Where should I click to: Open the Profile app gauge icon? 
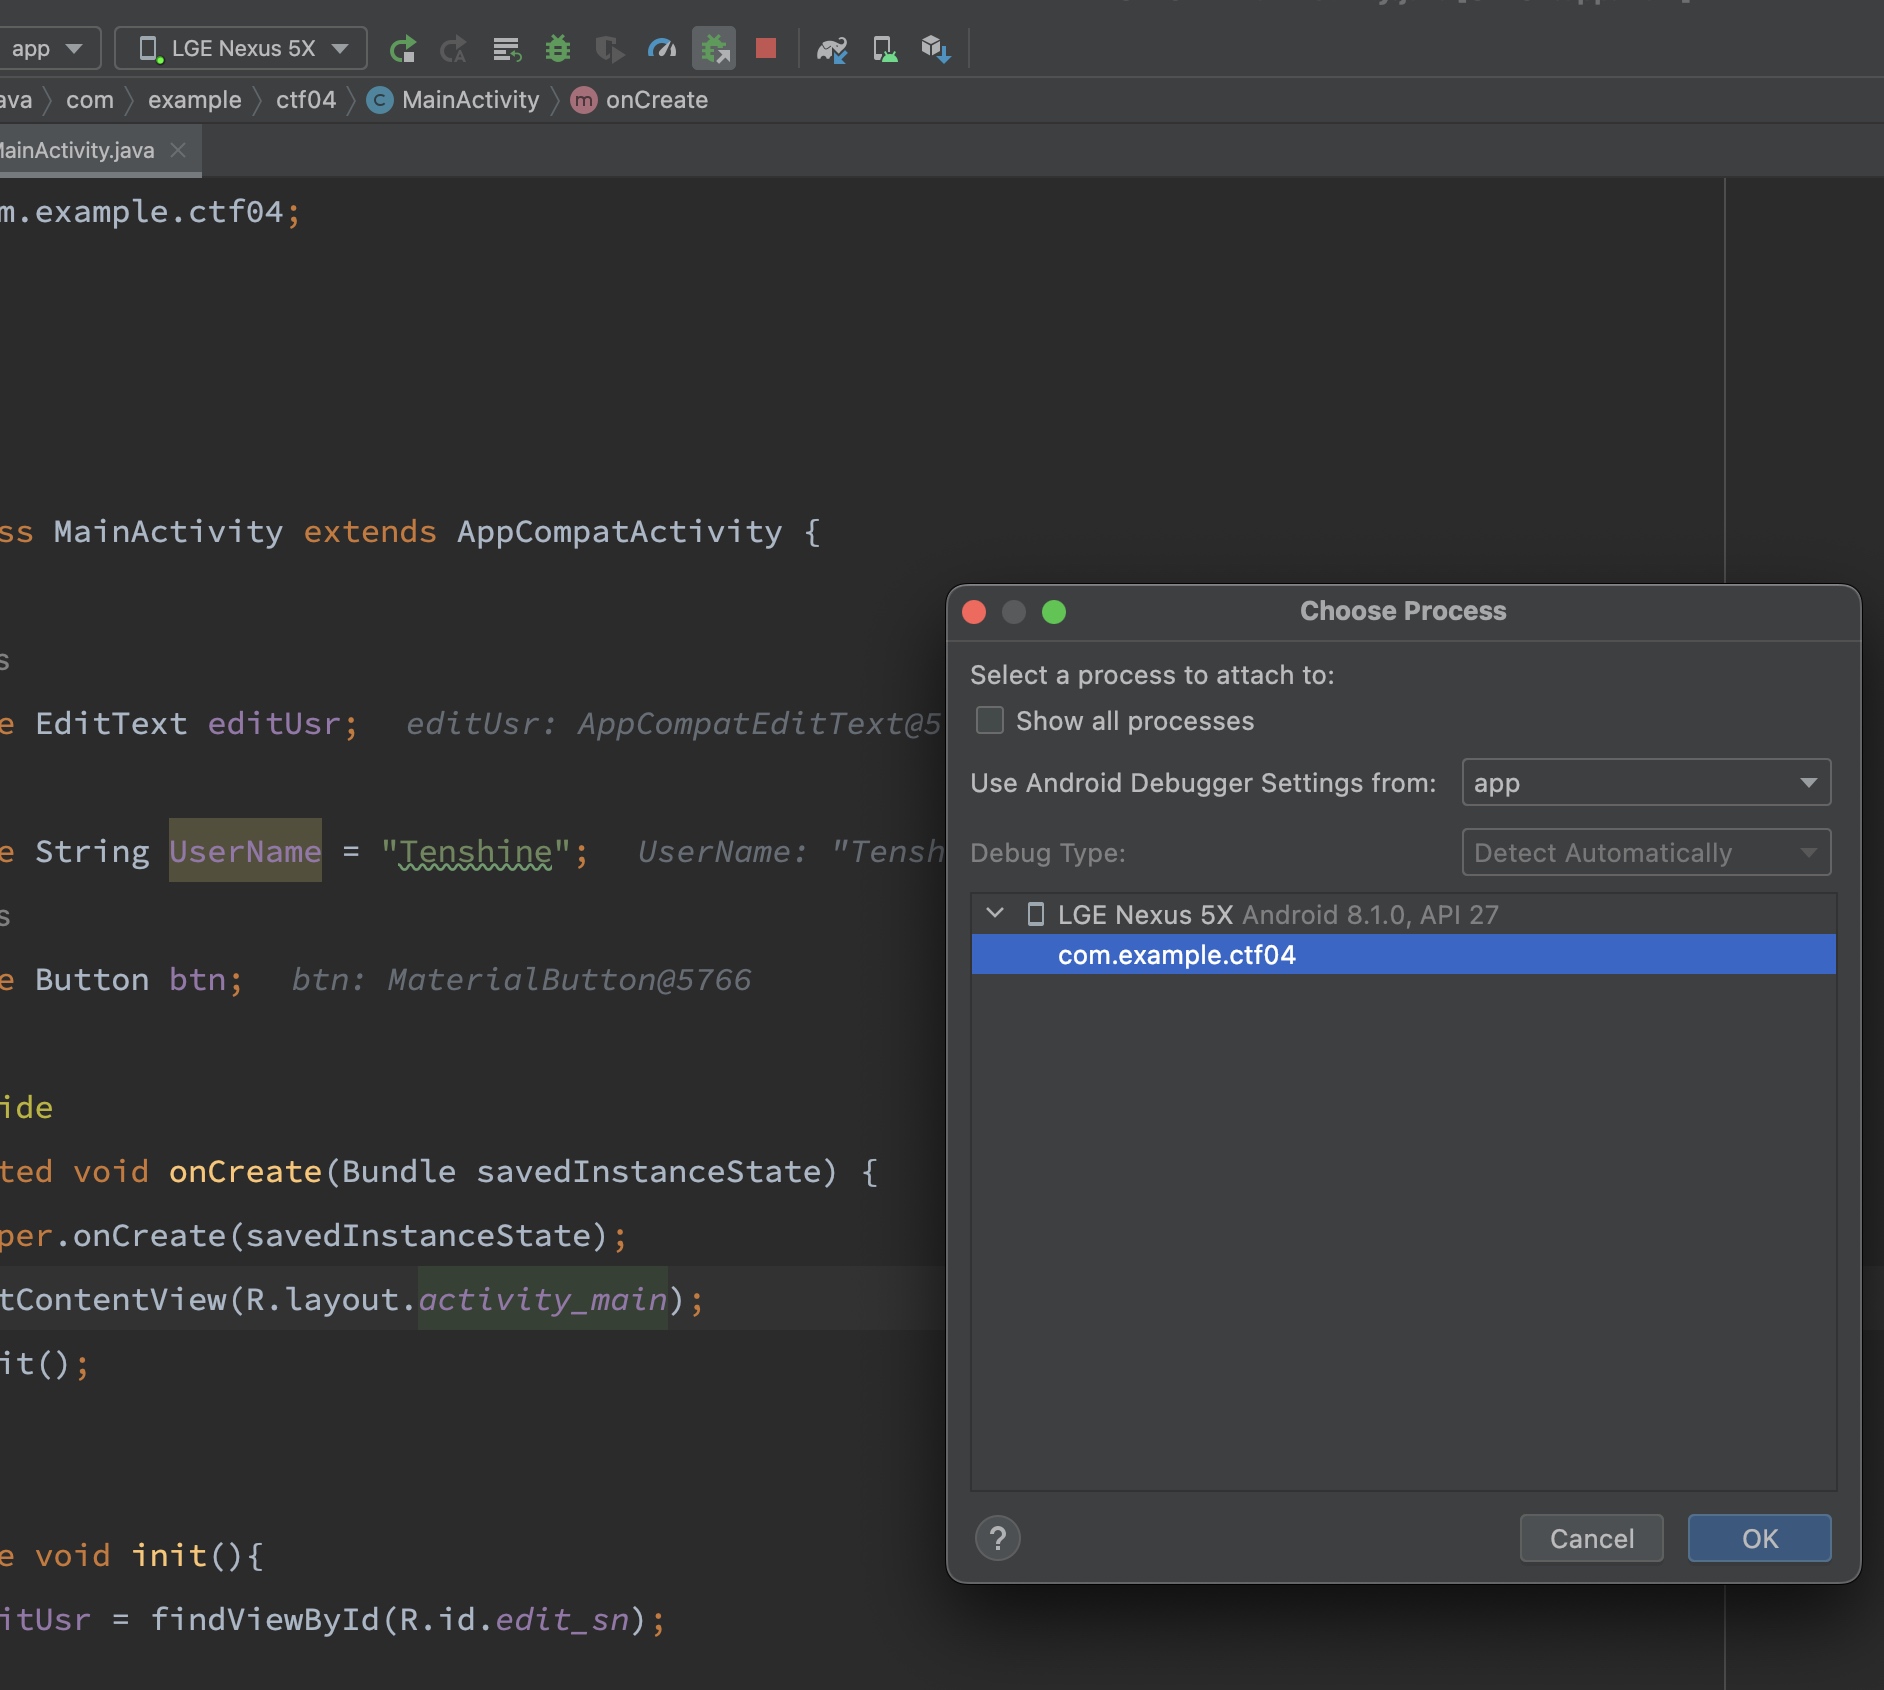pos(661,49)
